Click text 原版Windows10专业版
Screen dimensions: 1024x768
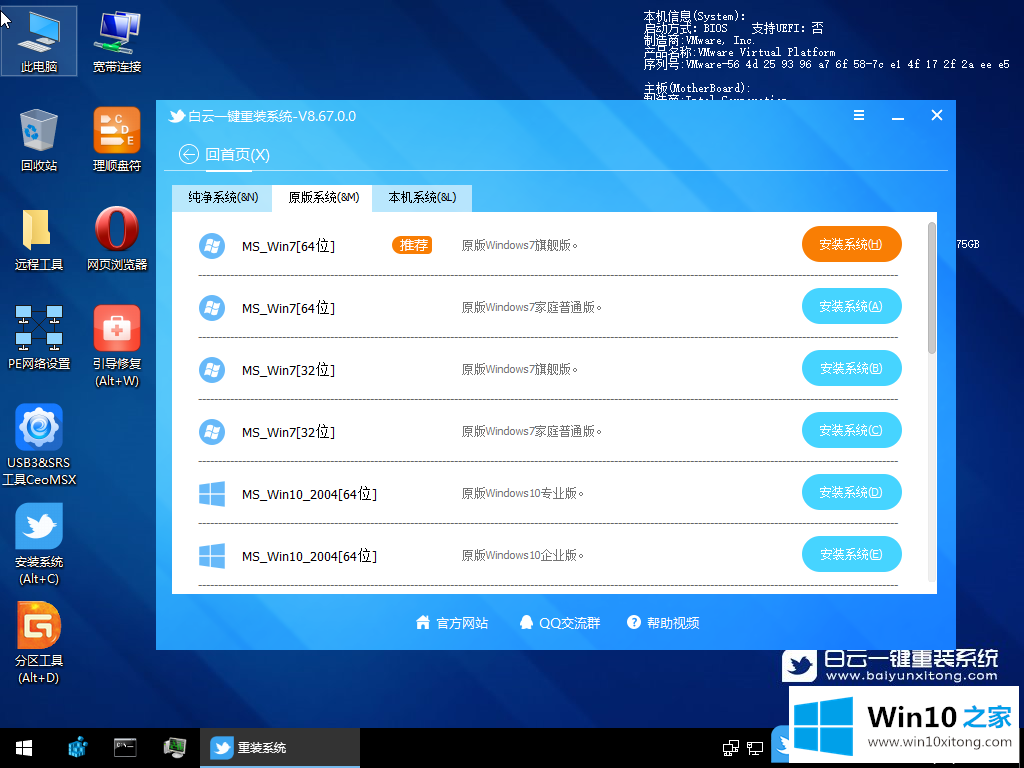pos(522,494)
